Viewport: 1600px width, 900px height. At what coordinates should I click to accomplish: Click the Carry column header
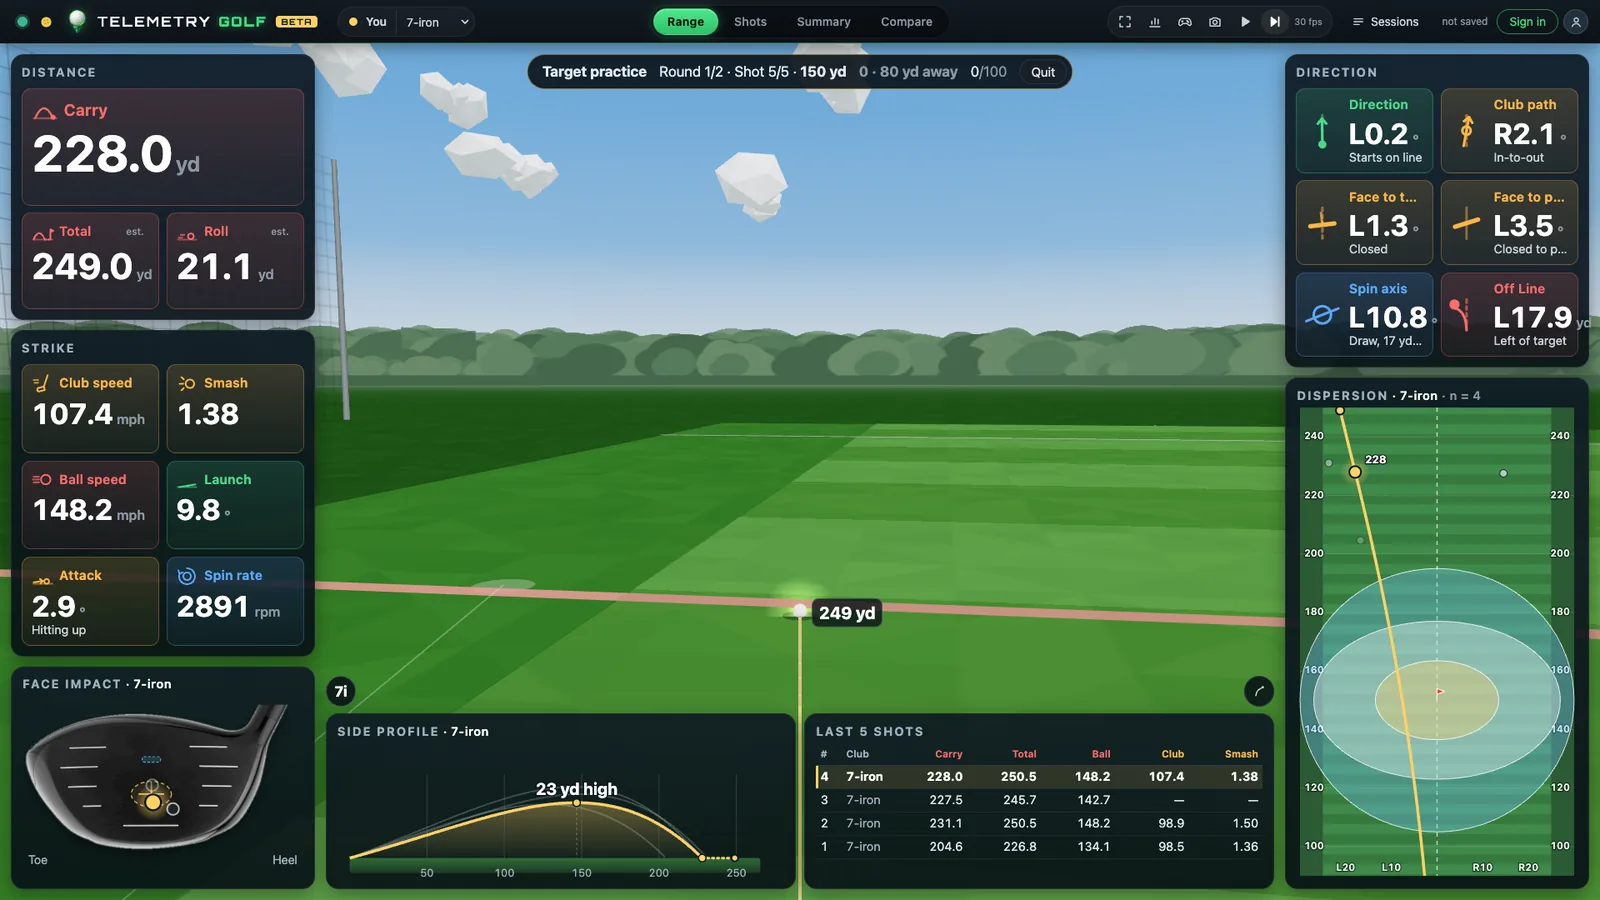tap(948, 754)
